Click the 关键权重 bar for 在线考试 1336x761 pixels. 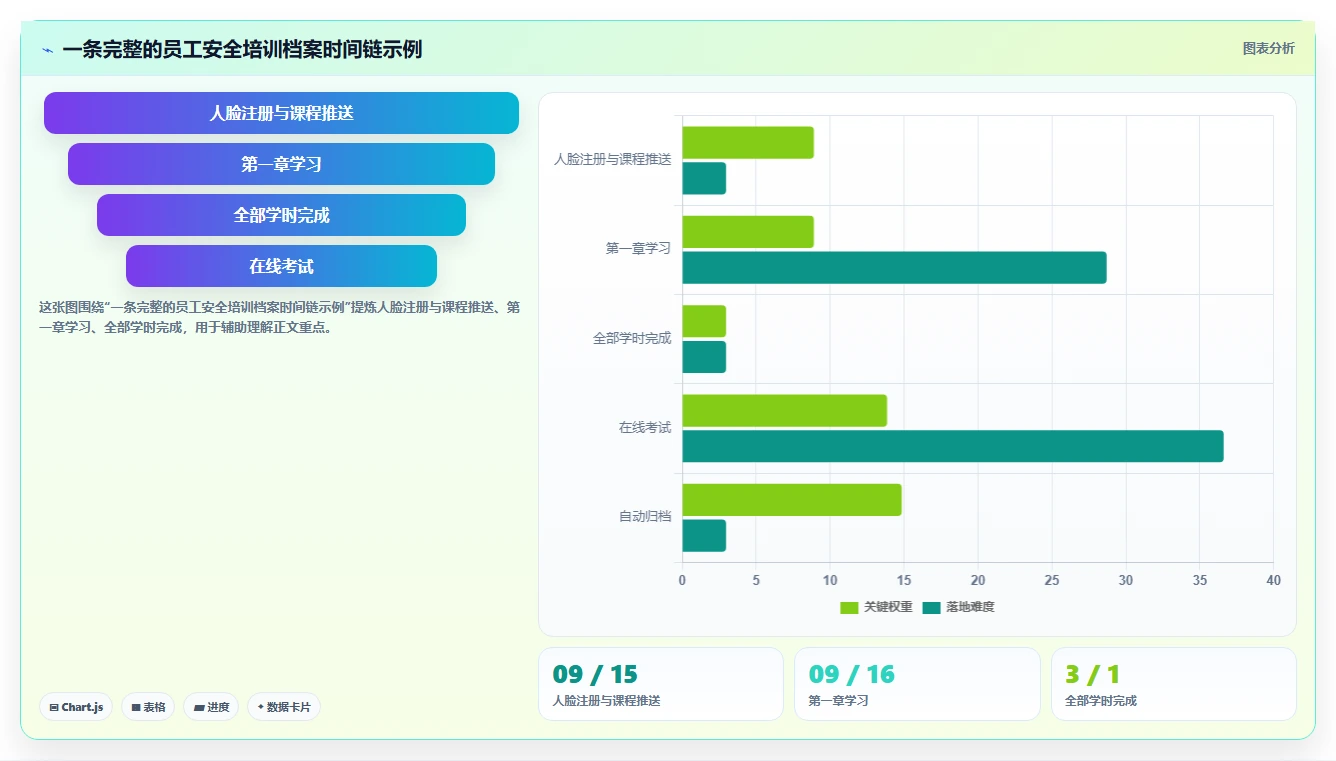click(785, 411)
